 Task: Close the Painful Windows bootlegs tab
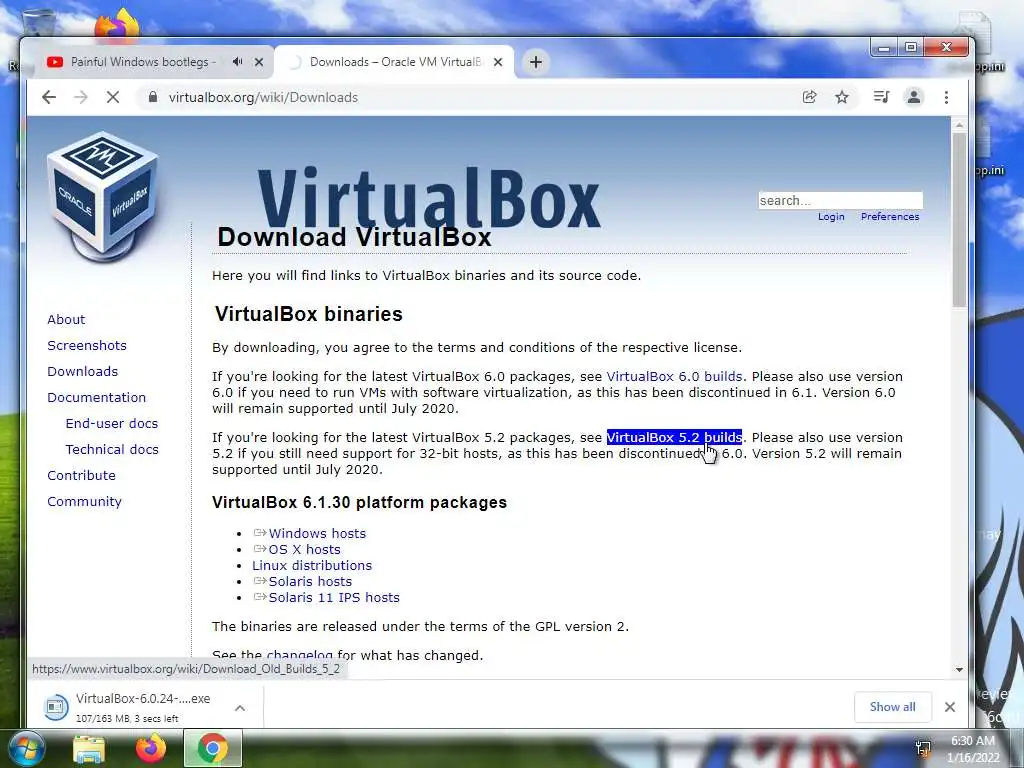click(x=259, y=62)
